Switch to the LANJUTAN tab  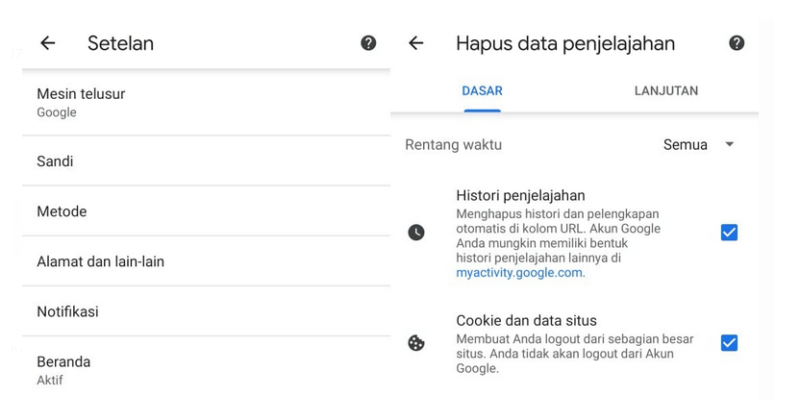click(666, 91)
